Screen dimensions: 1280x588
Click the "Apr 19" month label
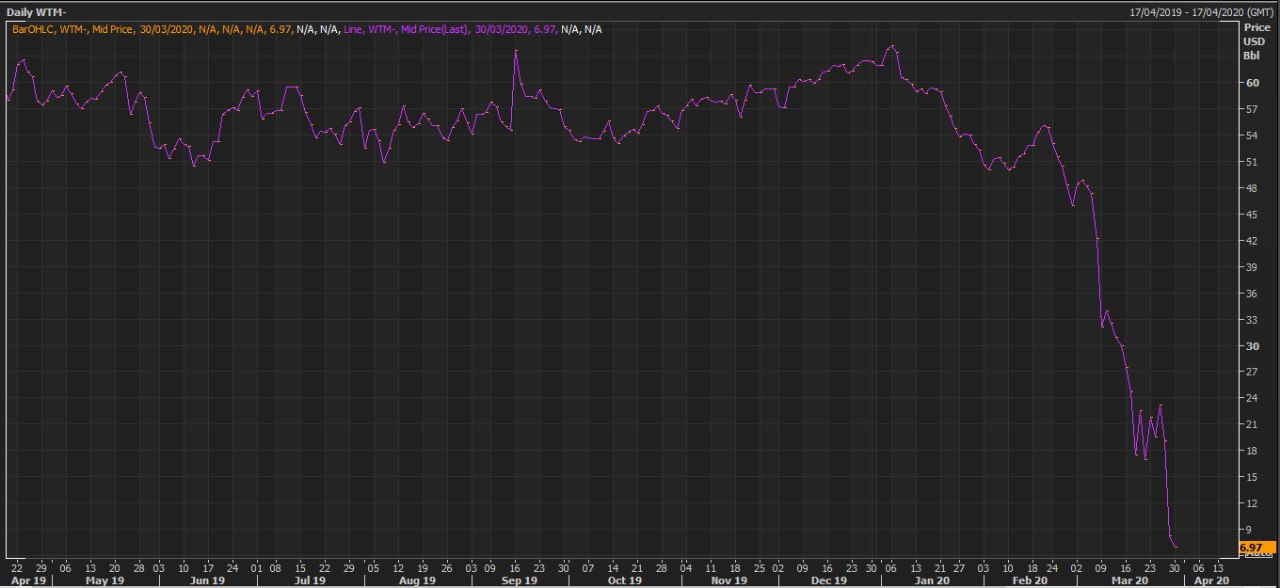click(x=29, y=580)
